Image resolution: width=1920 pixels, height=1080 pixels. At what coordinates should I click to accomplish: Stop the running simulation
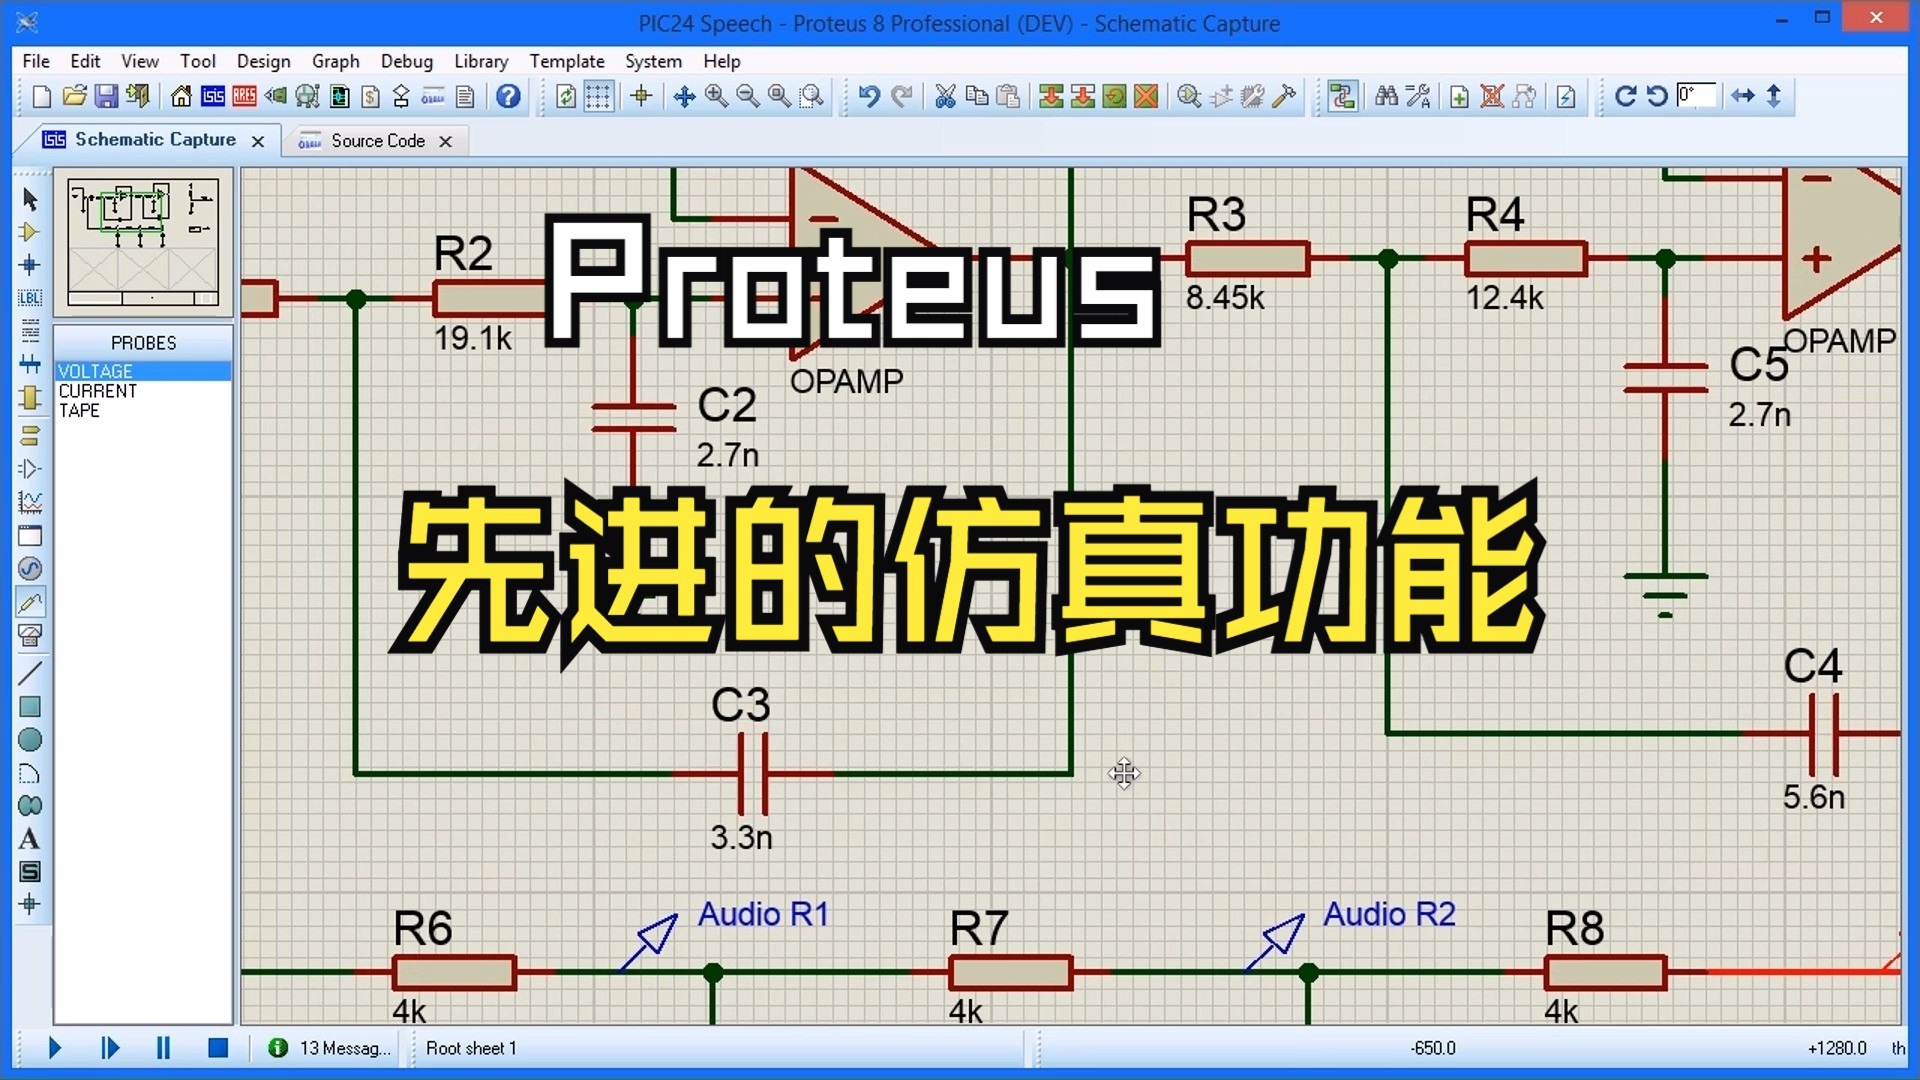coord(218,1047)
